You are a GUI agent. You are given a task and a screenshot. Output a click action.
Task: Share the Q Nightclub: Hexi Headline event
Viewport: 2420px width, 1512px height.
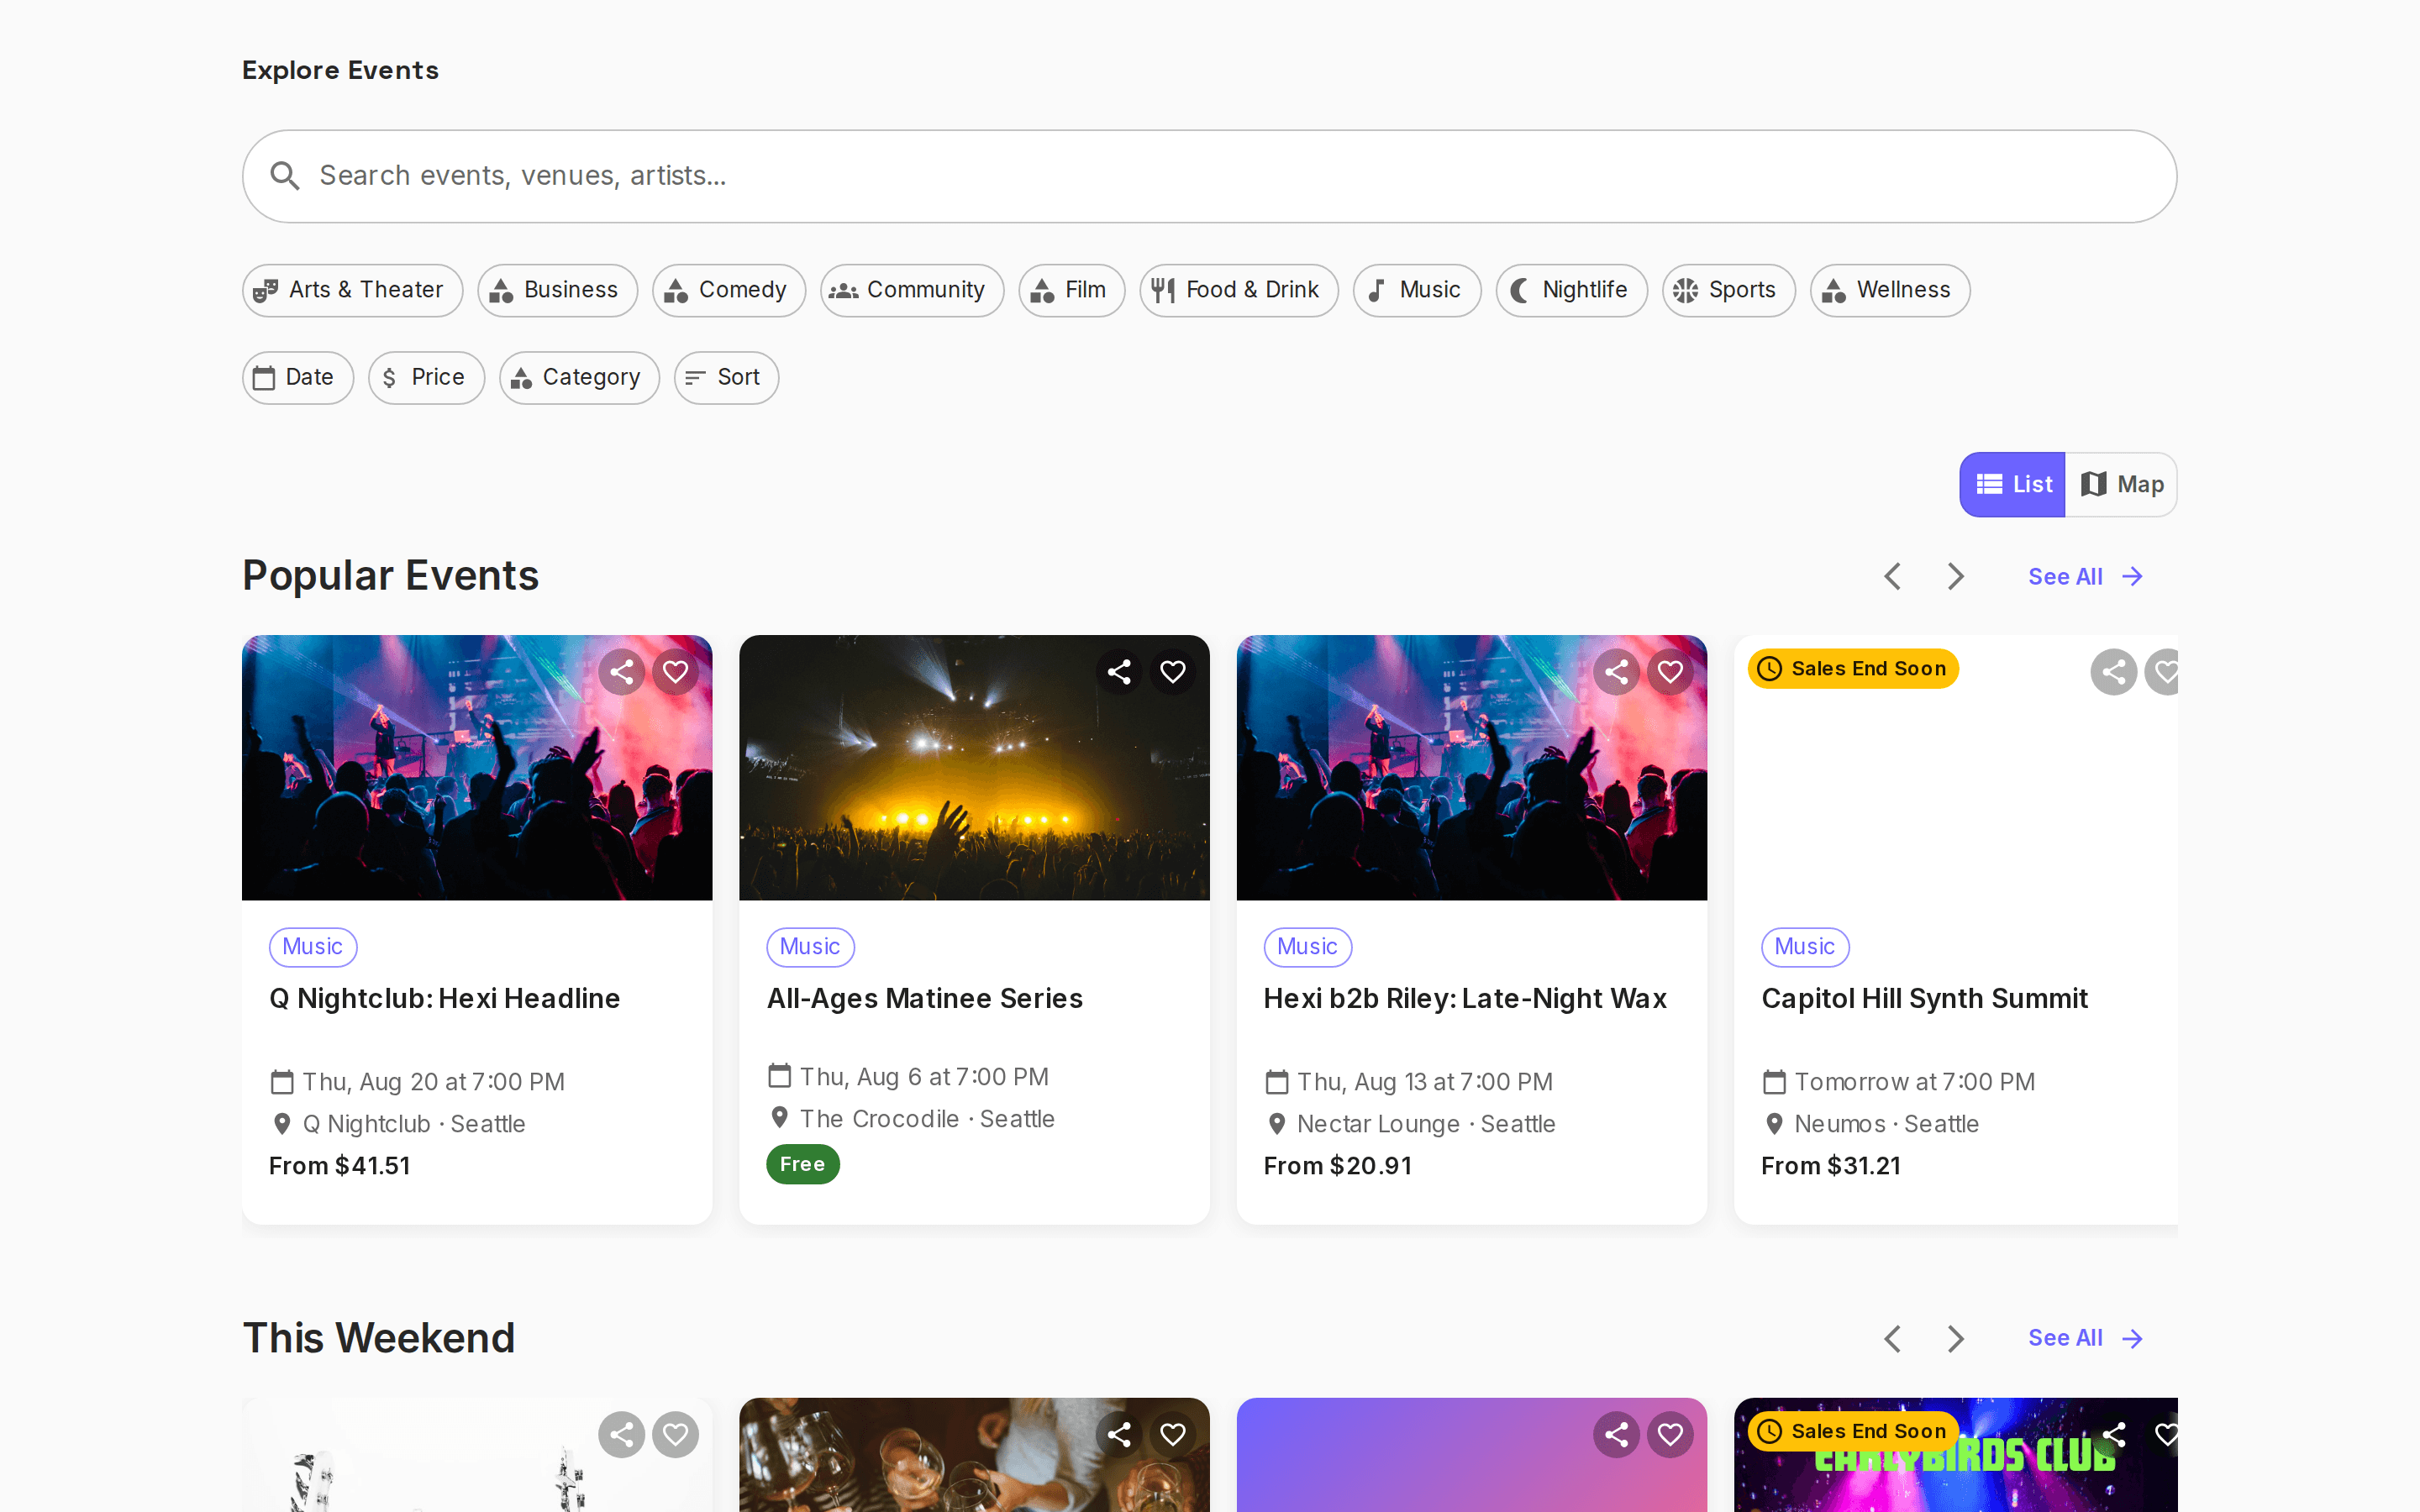click(621, 672)
